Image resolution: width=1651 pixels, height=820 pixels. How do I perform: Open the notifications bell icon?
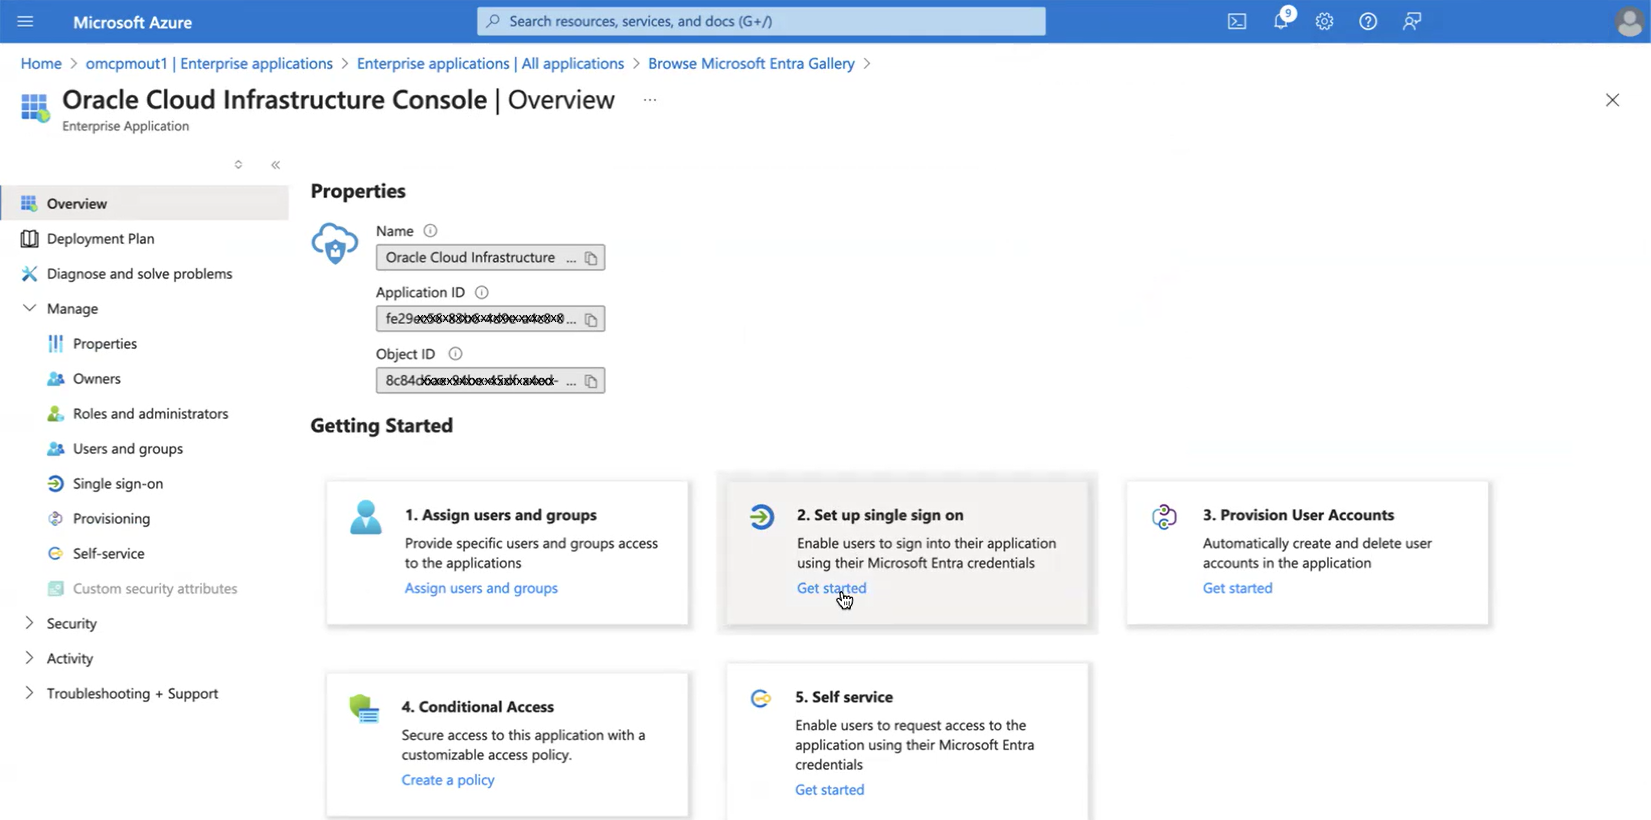coord(1281,22)
